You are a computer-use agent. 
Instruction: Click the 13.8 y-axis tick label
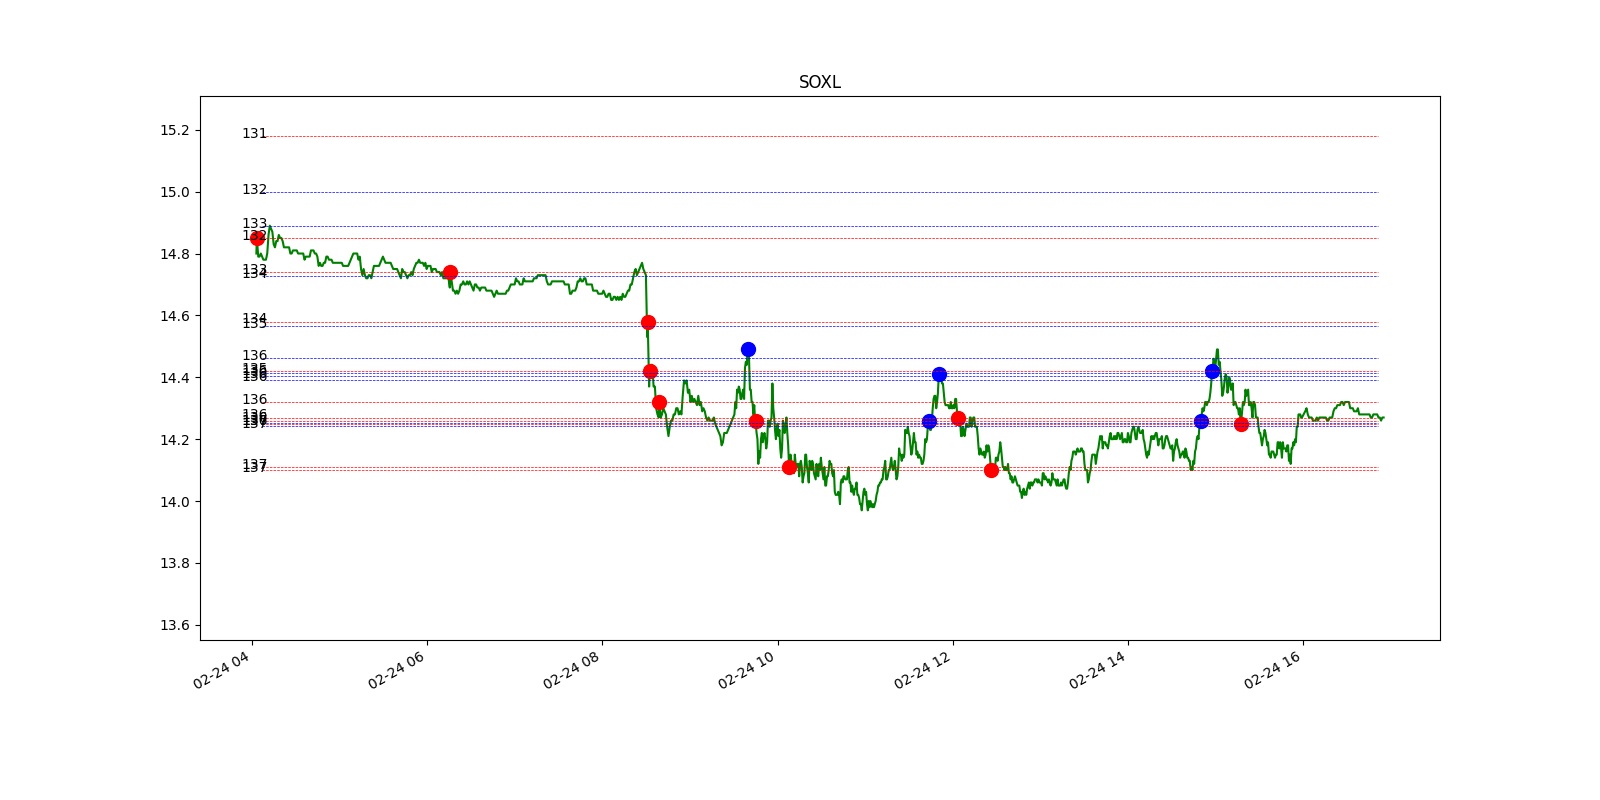174,563
